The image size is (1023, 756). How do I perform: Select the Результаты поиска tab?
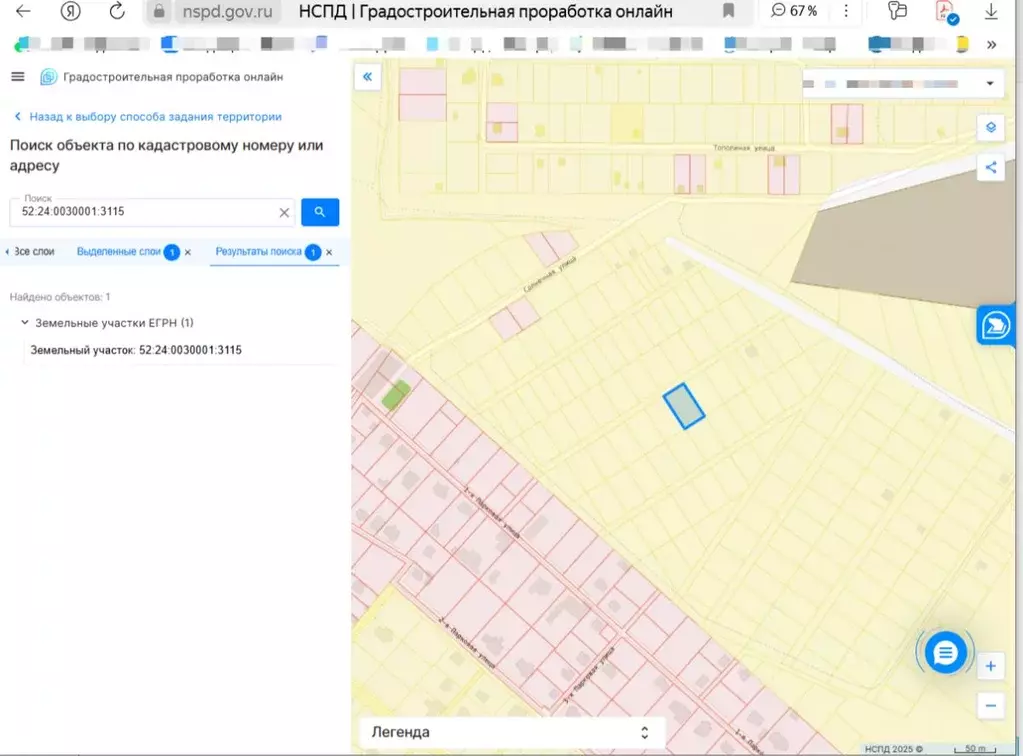(258, 252)
